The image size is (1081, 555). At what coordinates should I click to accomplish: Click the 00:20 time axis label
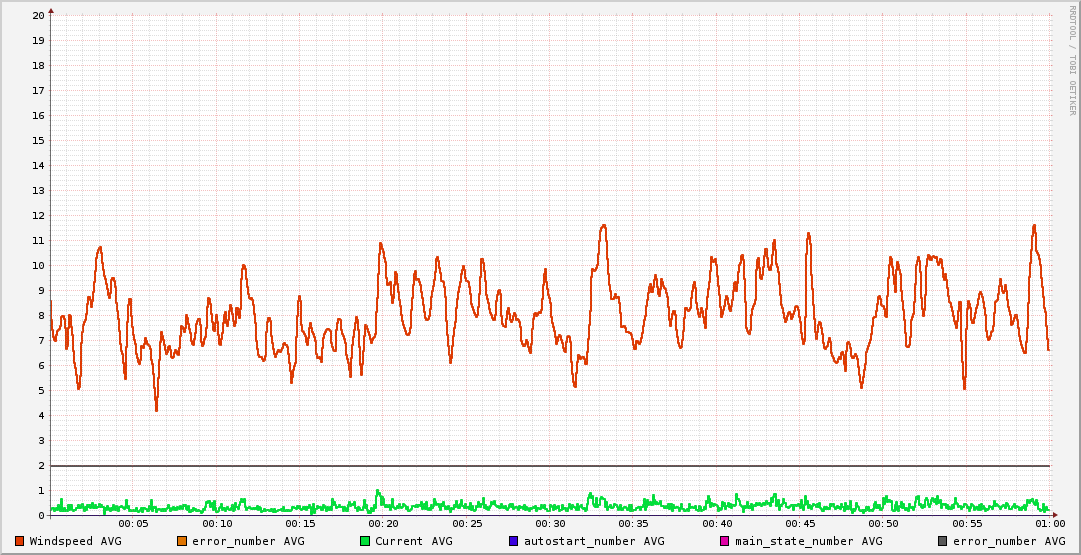pos(383,523)
